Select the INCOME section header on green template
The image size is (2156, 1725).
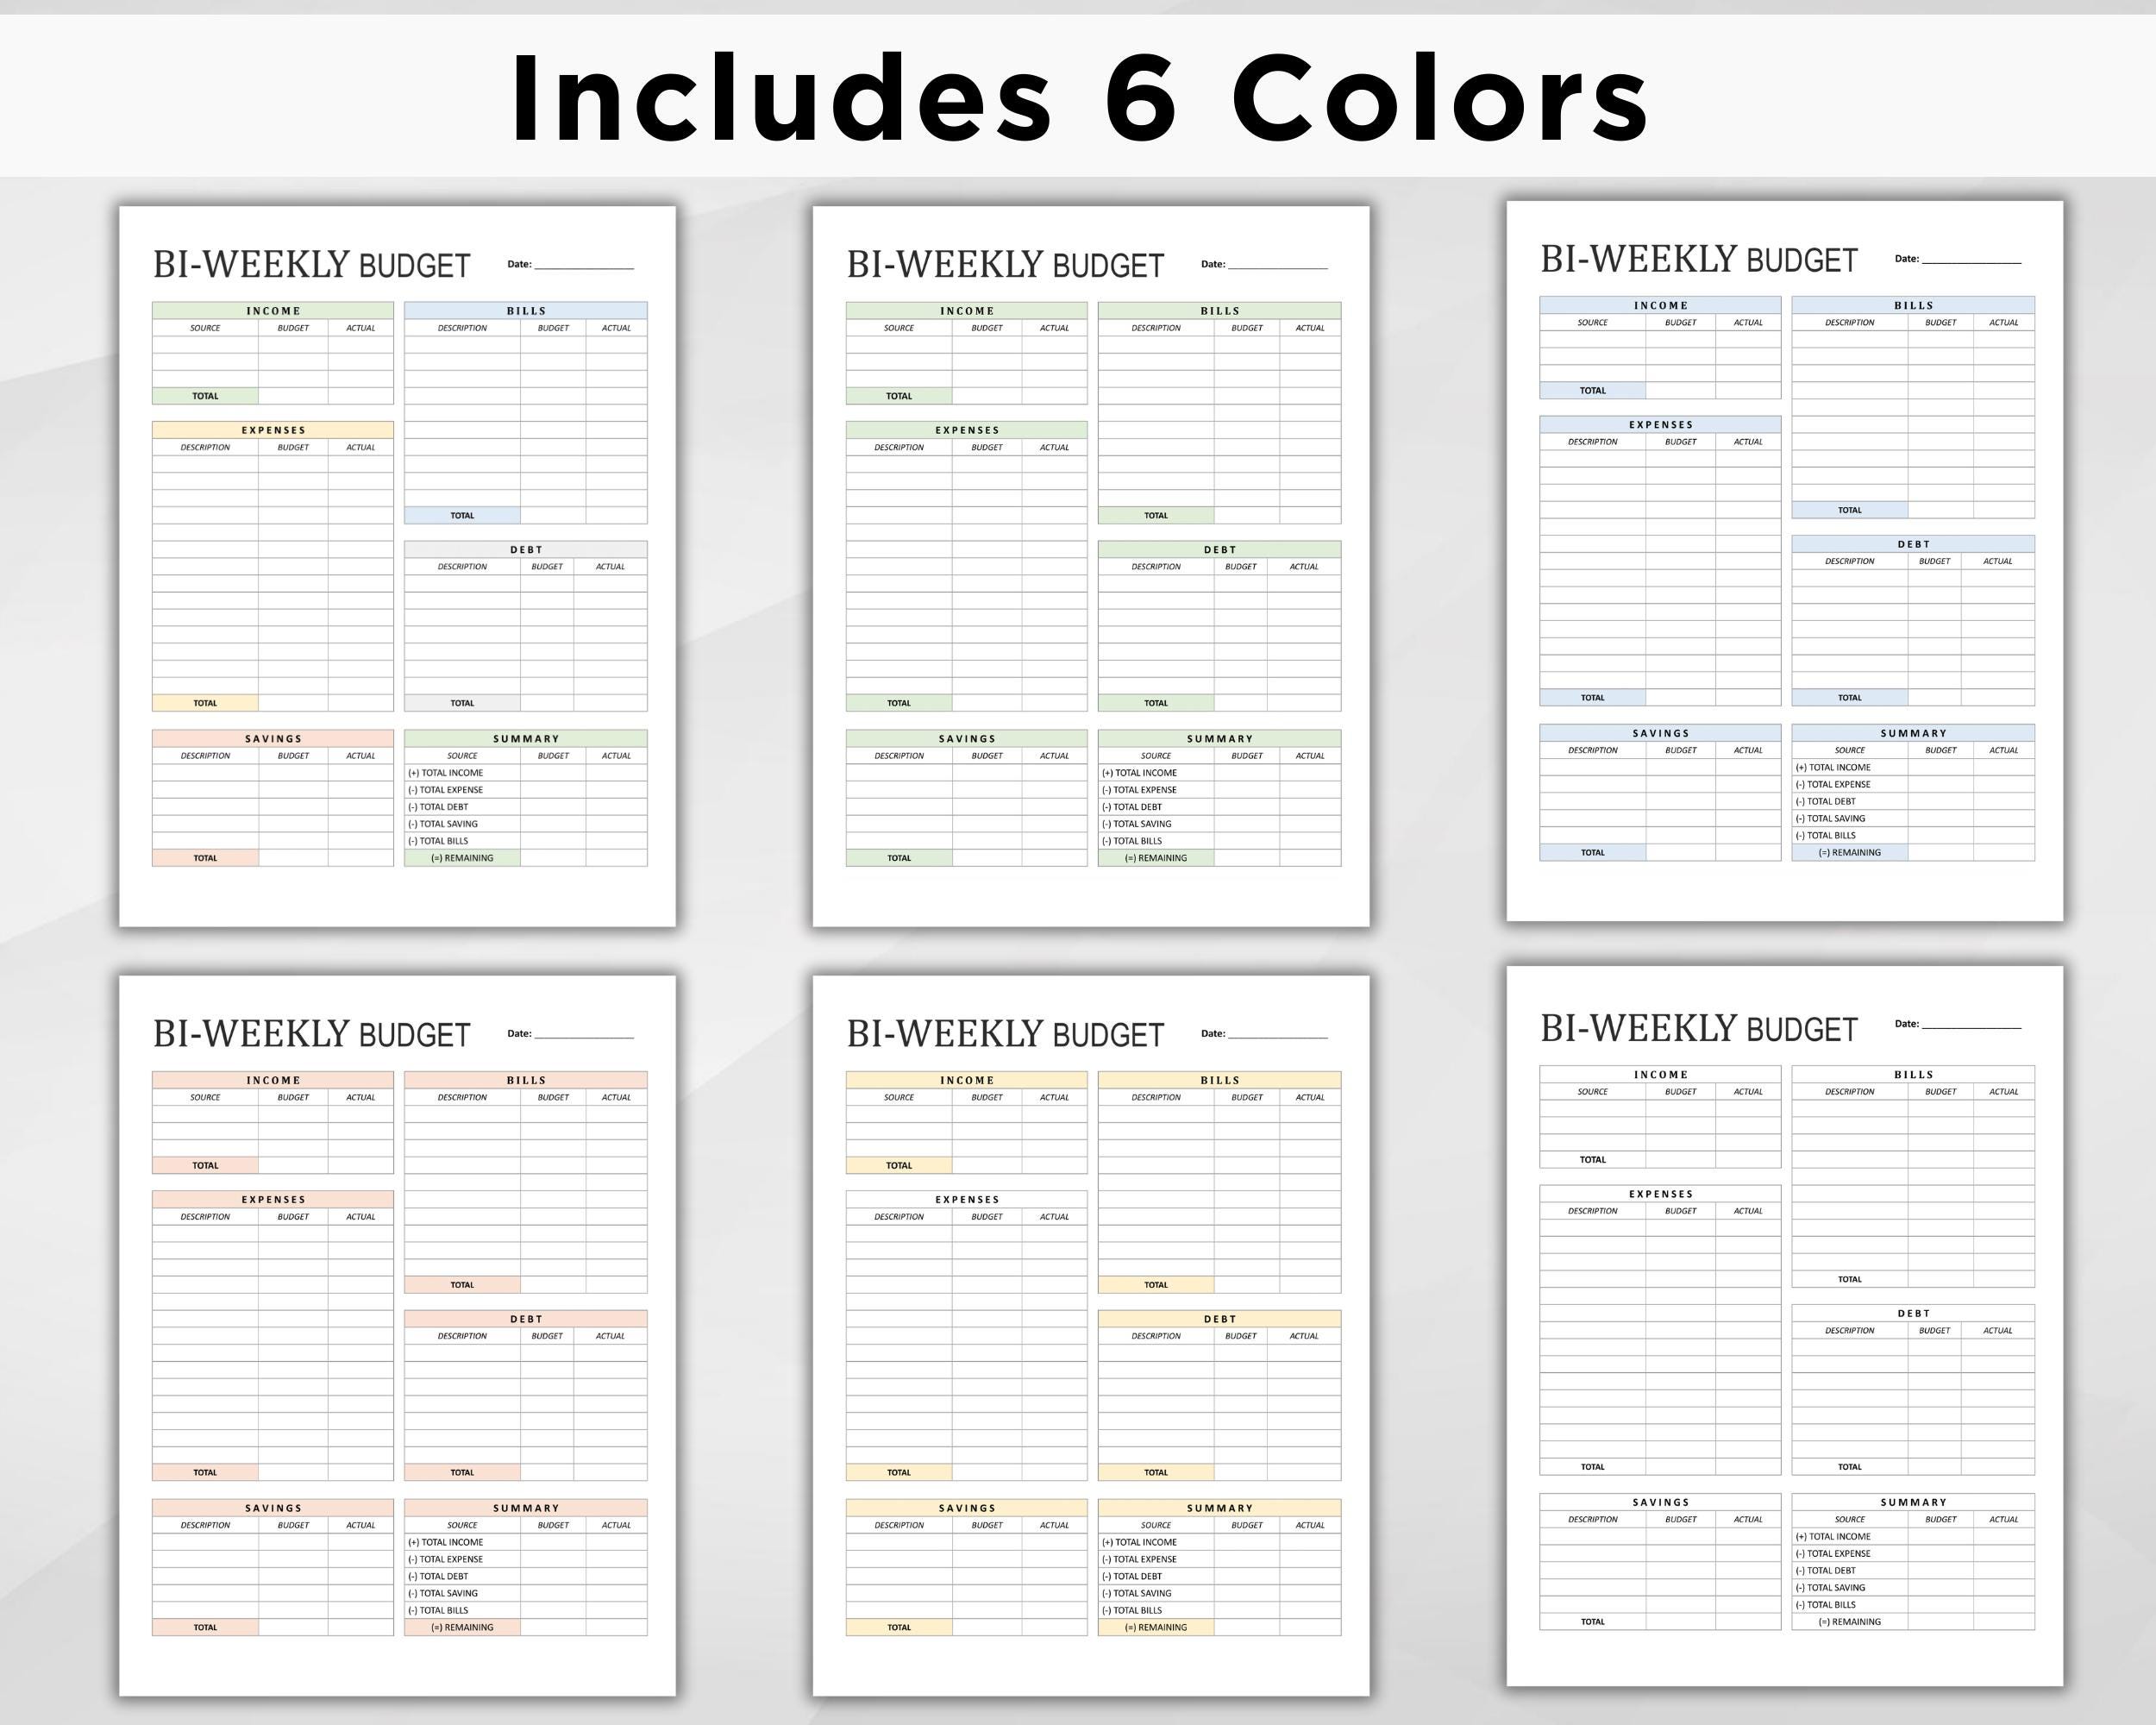967,311
